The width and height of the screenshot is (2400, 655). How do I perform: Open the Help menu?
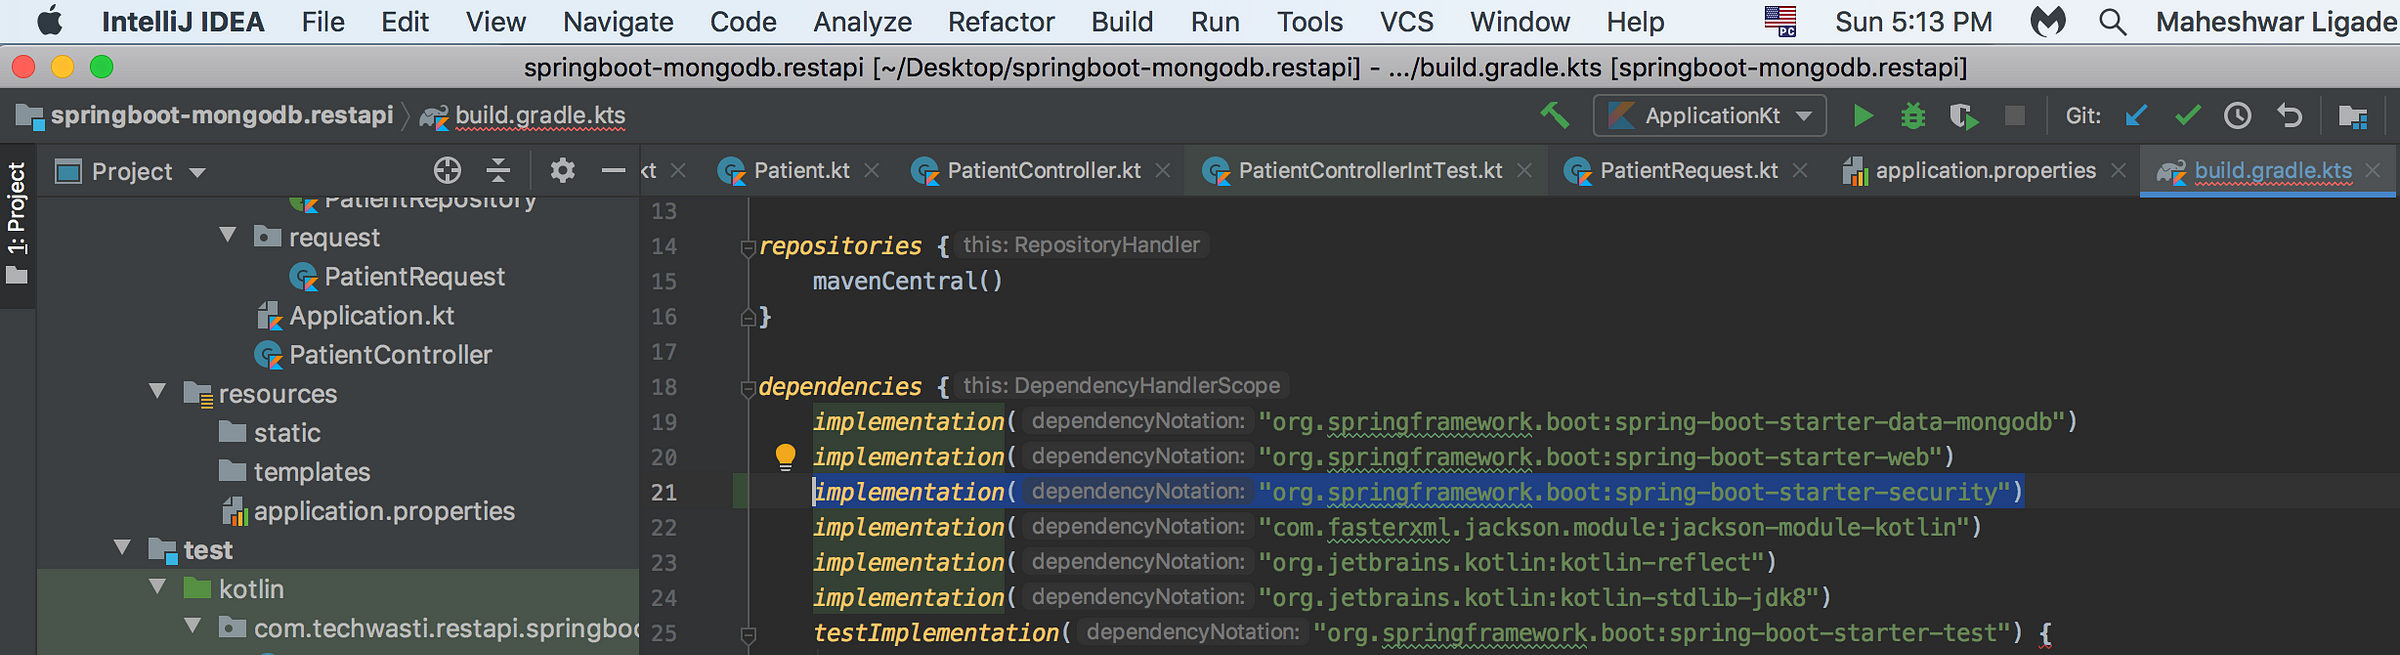1636,22
